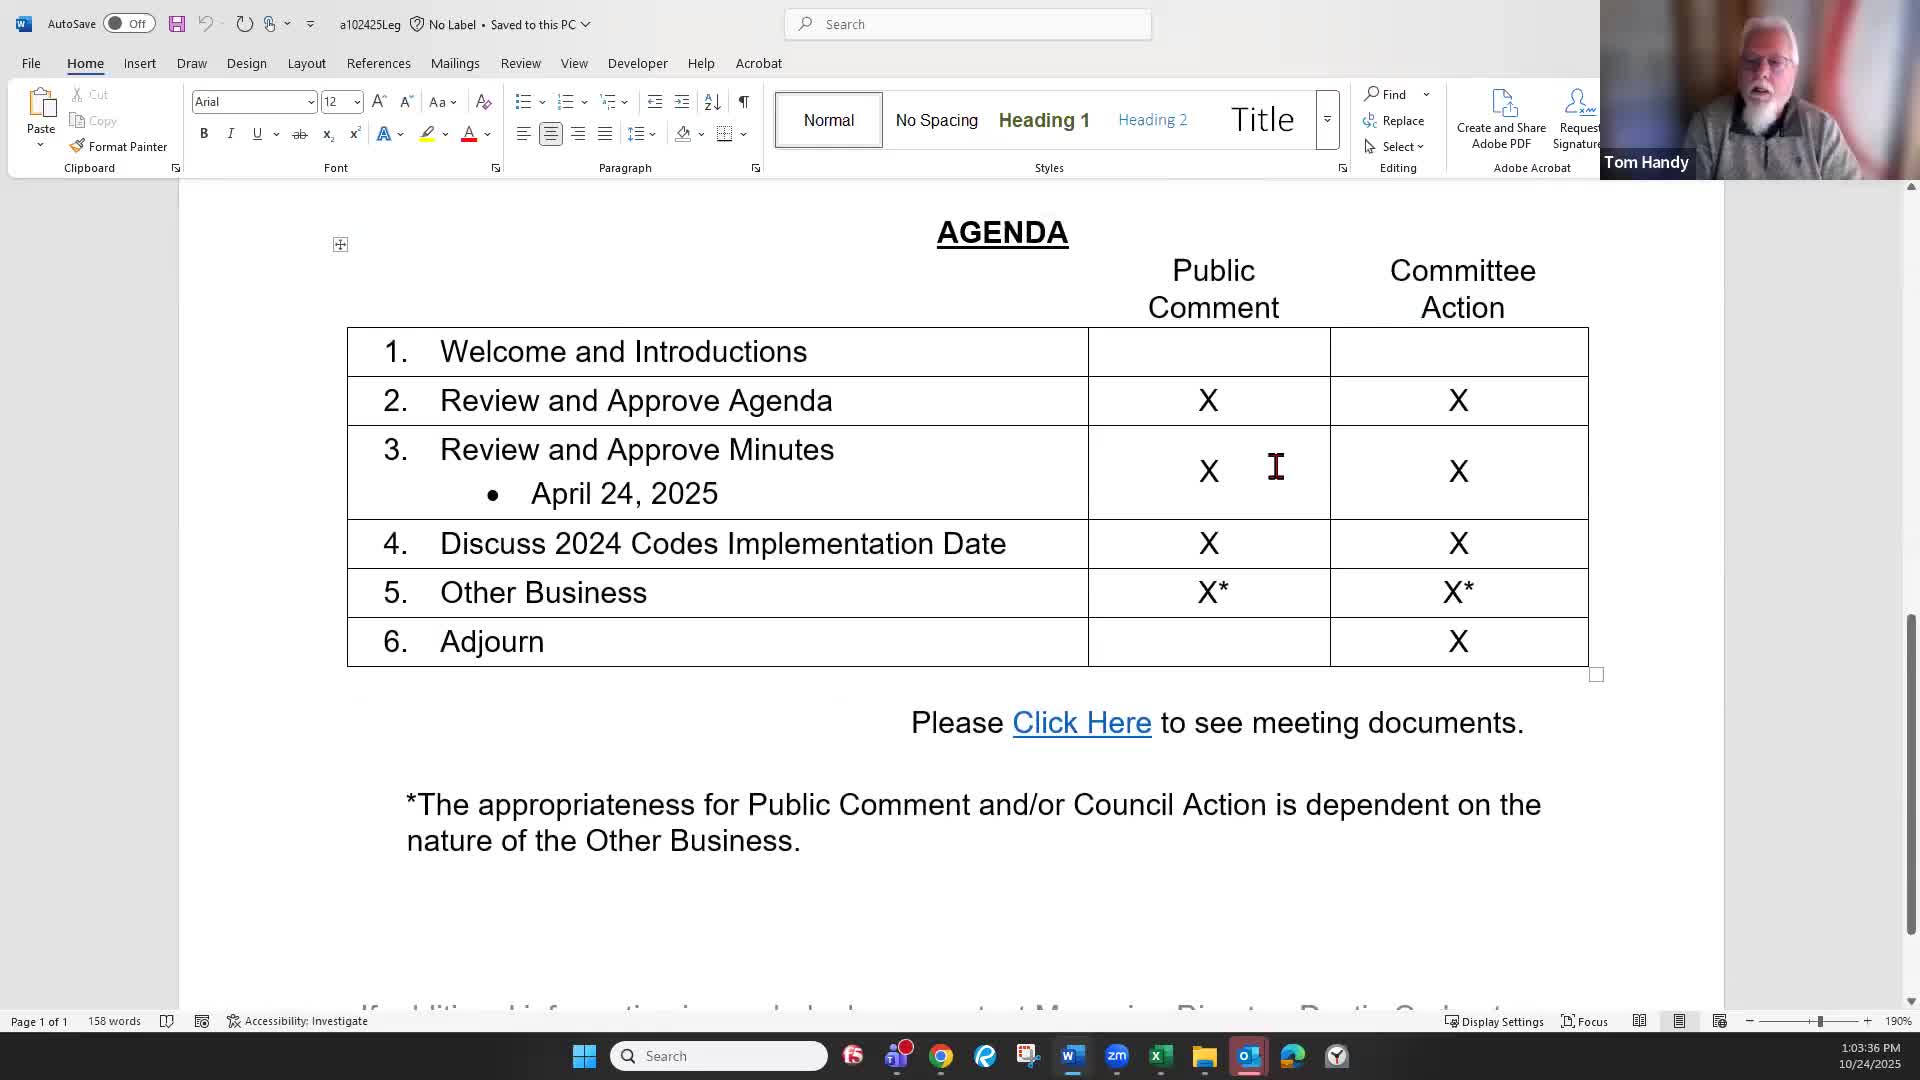Create and Share Adobe PDF
The width and height of the screenshot is (1920, 1080).
pos(1501,118)
